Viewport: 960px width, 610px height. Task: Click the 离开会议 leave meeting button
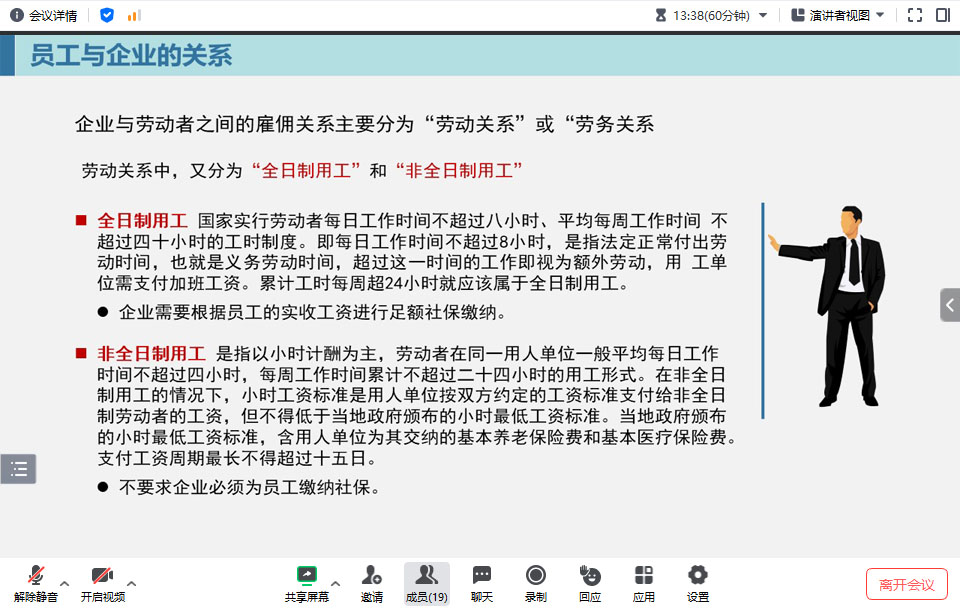tap(907, 584)
